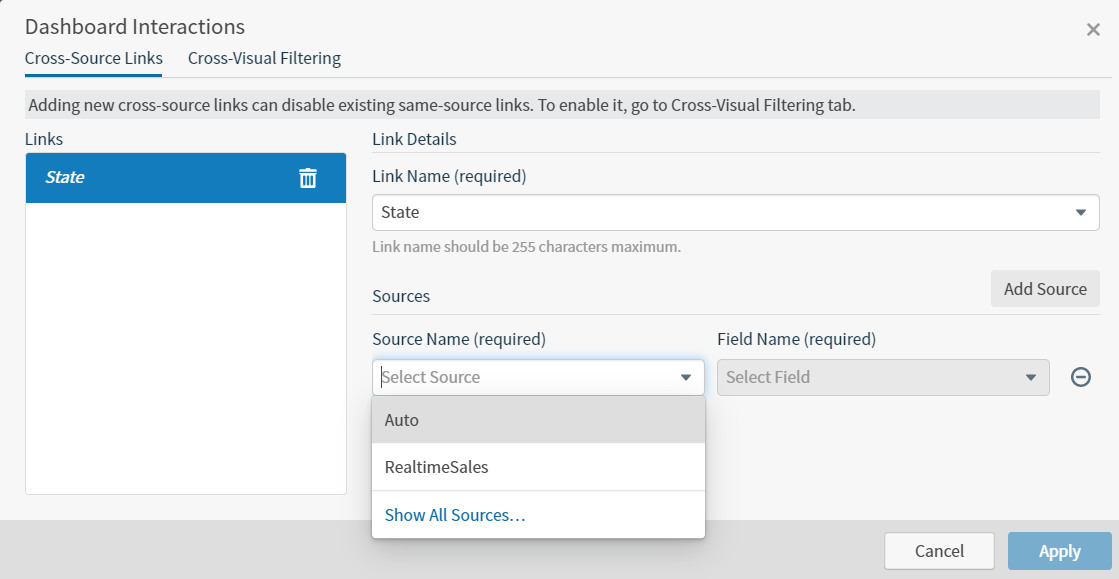Click the Add Source button

pos(1045,289)
